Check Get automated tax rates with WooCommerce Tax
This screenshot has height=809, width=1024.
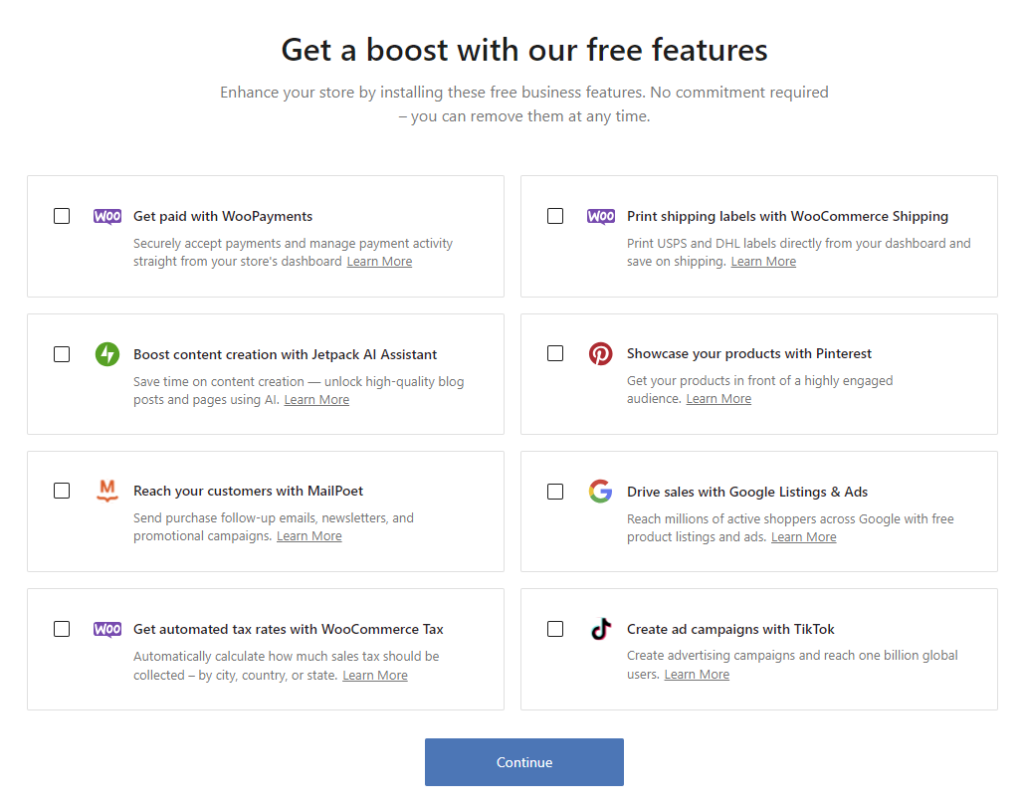(x=61, y=629)
